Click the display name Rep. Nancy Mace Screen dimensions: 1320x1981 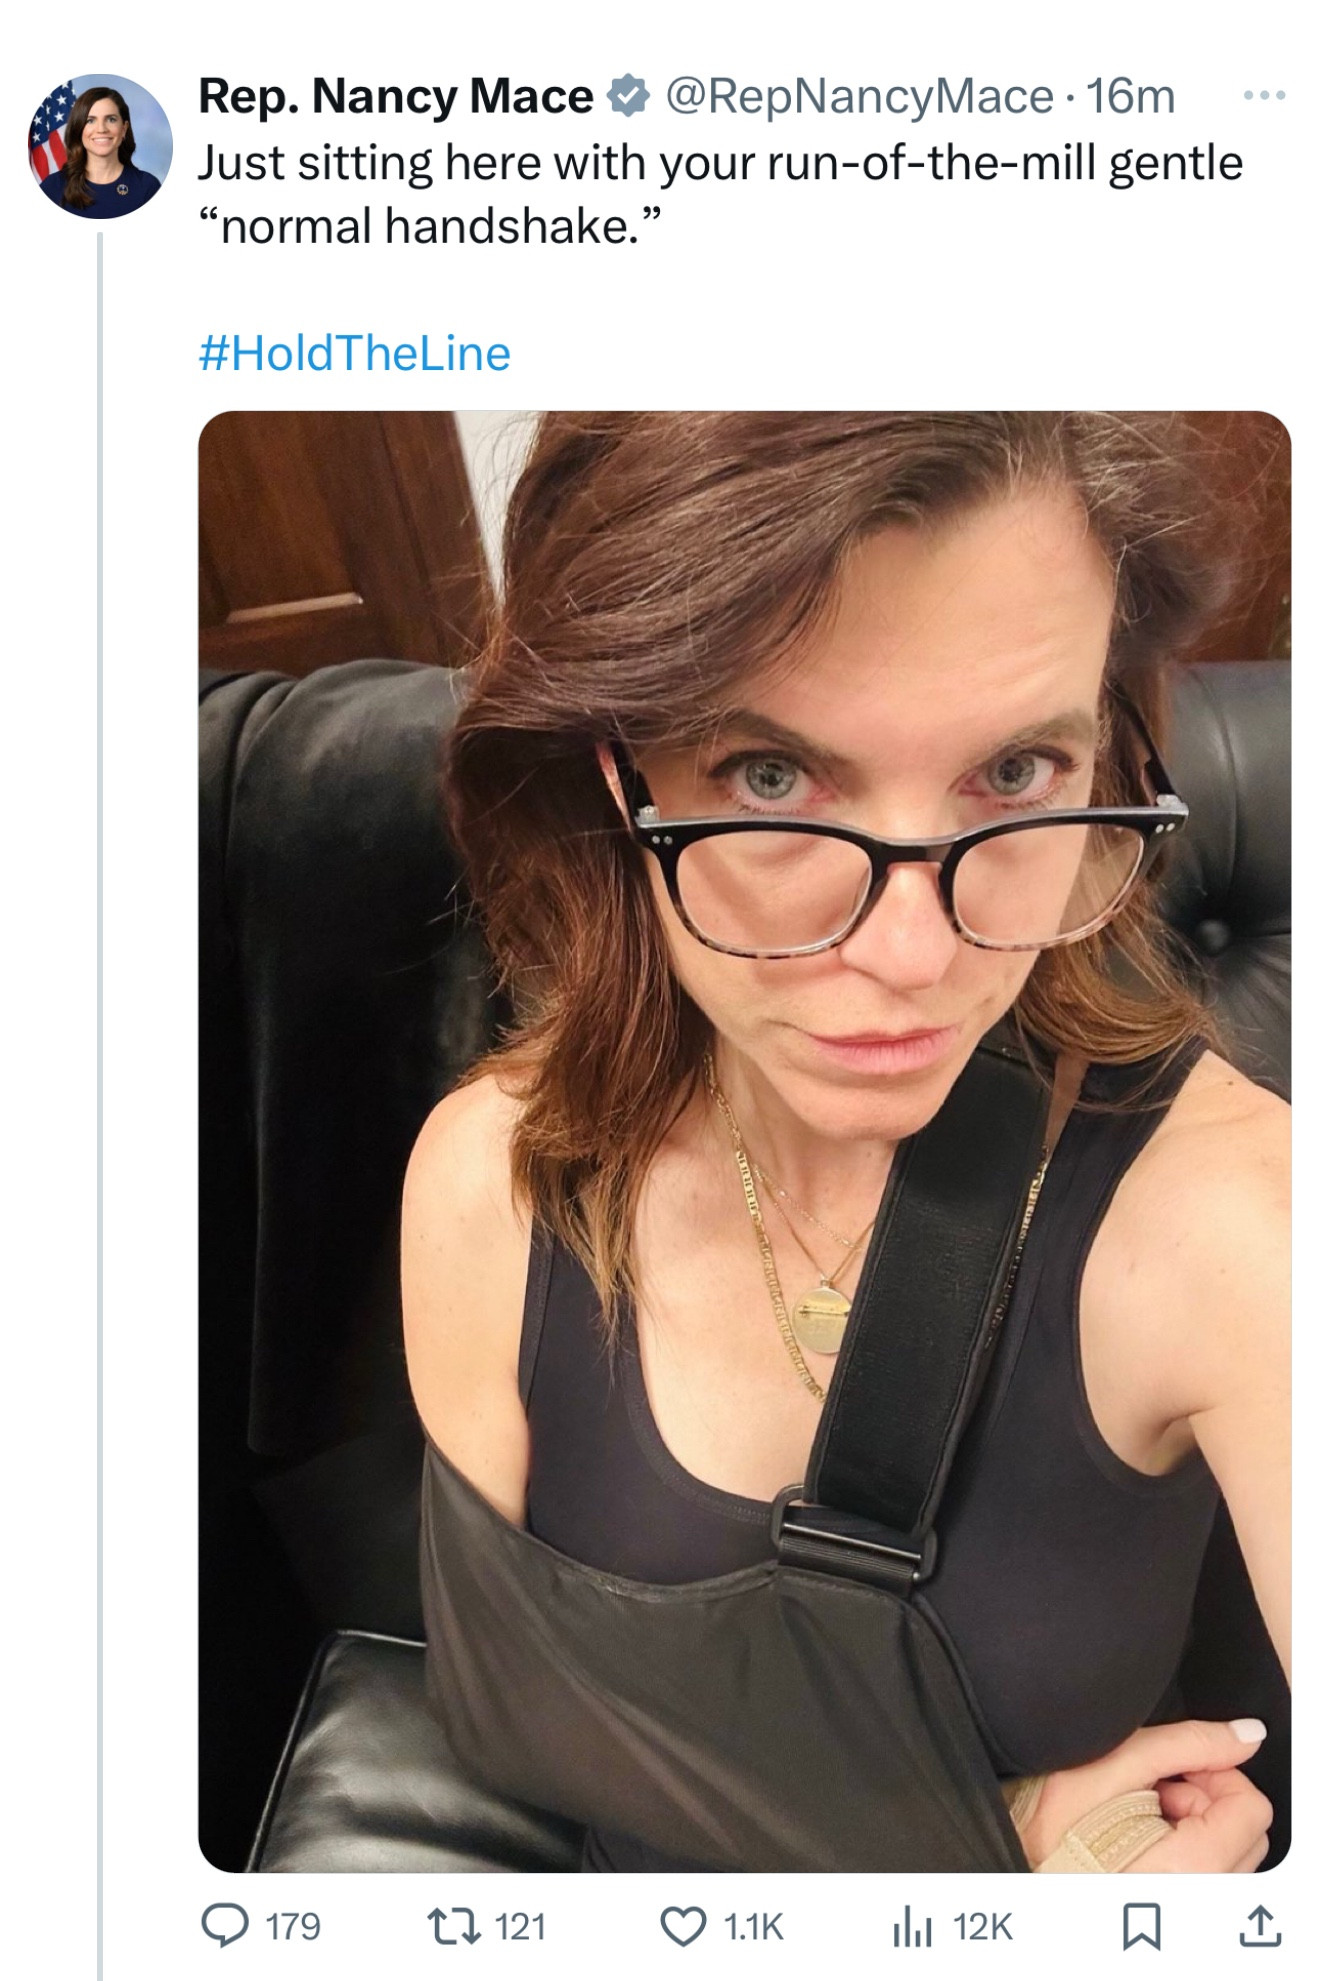[396, 97]
